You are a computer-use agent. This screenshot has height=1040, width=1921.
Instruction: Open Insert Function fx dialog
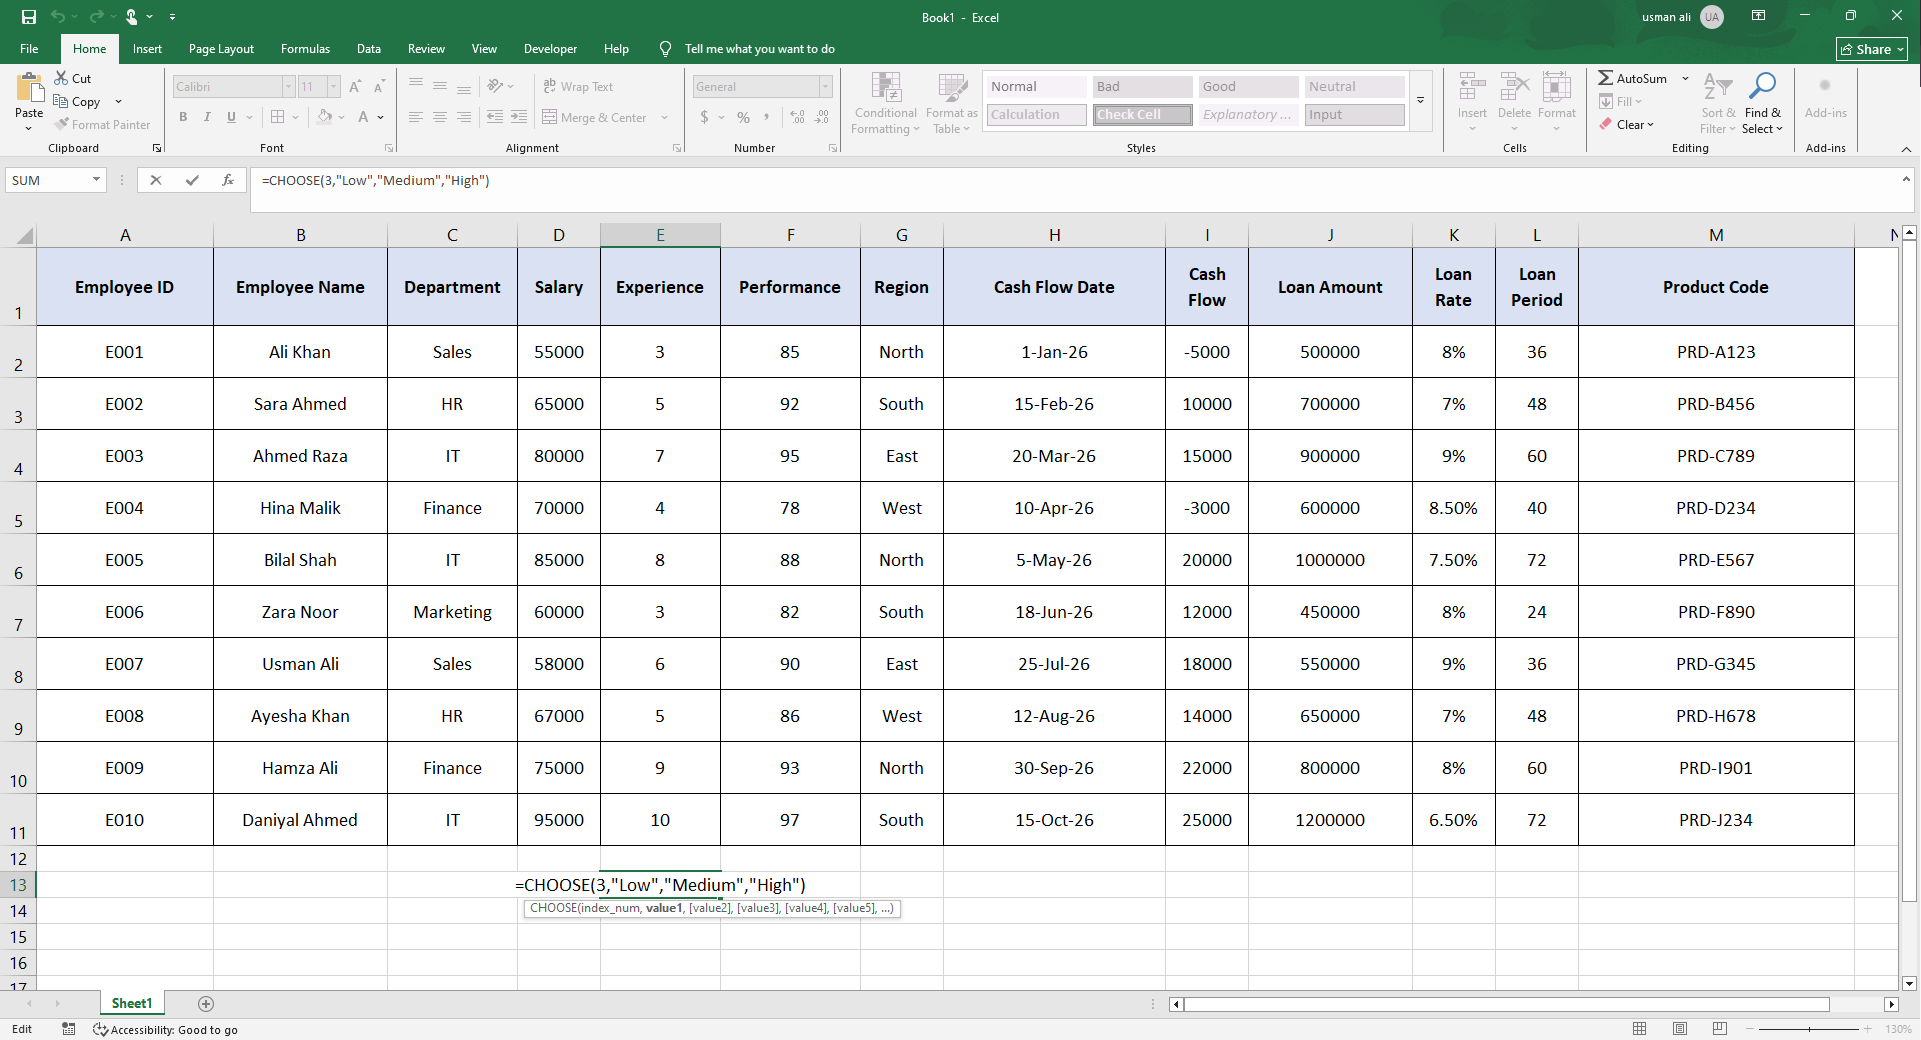tap(228, 180)
